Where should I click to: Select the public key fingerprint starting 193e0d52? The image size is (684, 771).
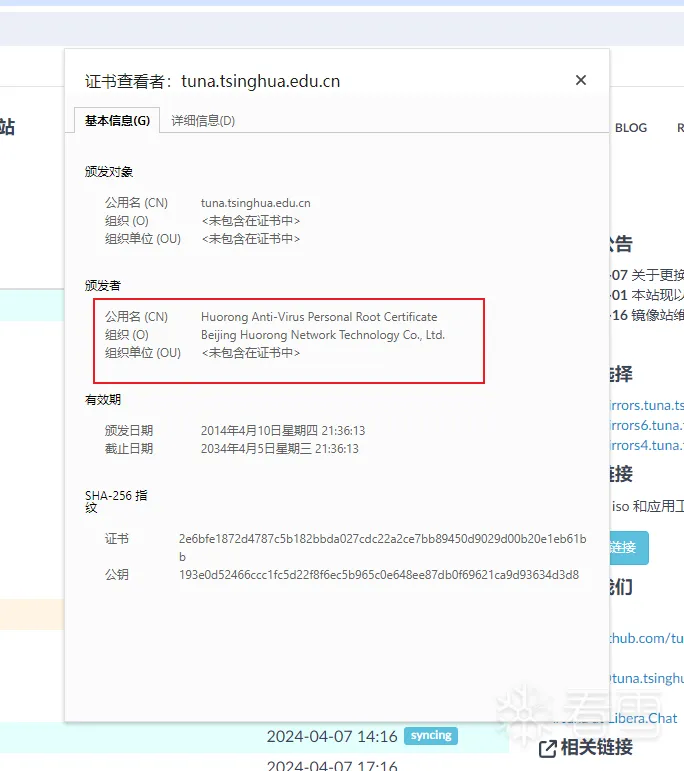379,575
